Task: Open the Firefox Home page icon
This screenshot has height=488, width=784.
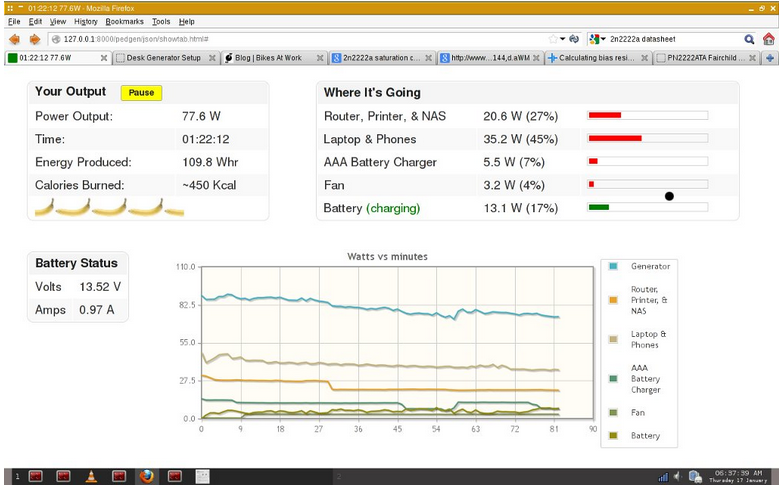Action: 768,39
